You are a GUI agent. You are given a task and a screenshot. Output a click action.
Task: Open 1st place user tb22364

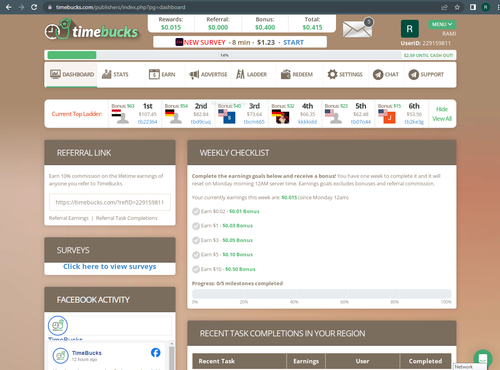pos(147,122)
